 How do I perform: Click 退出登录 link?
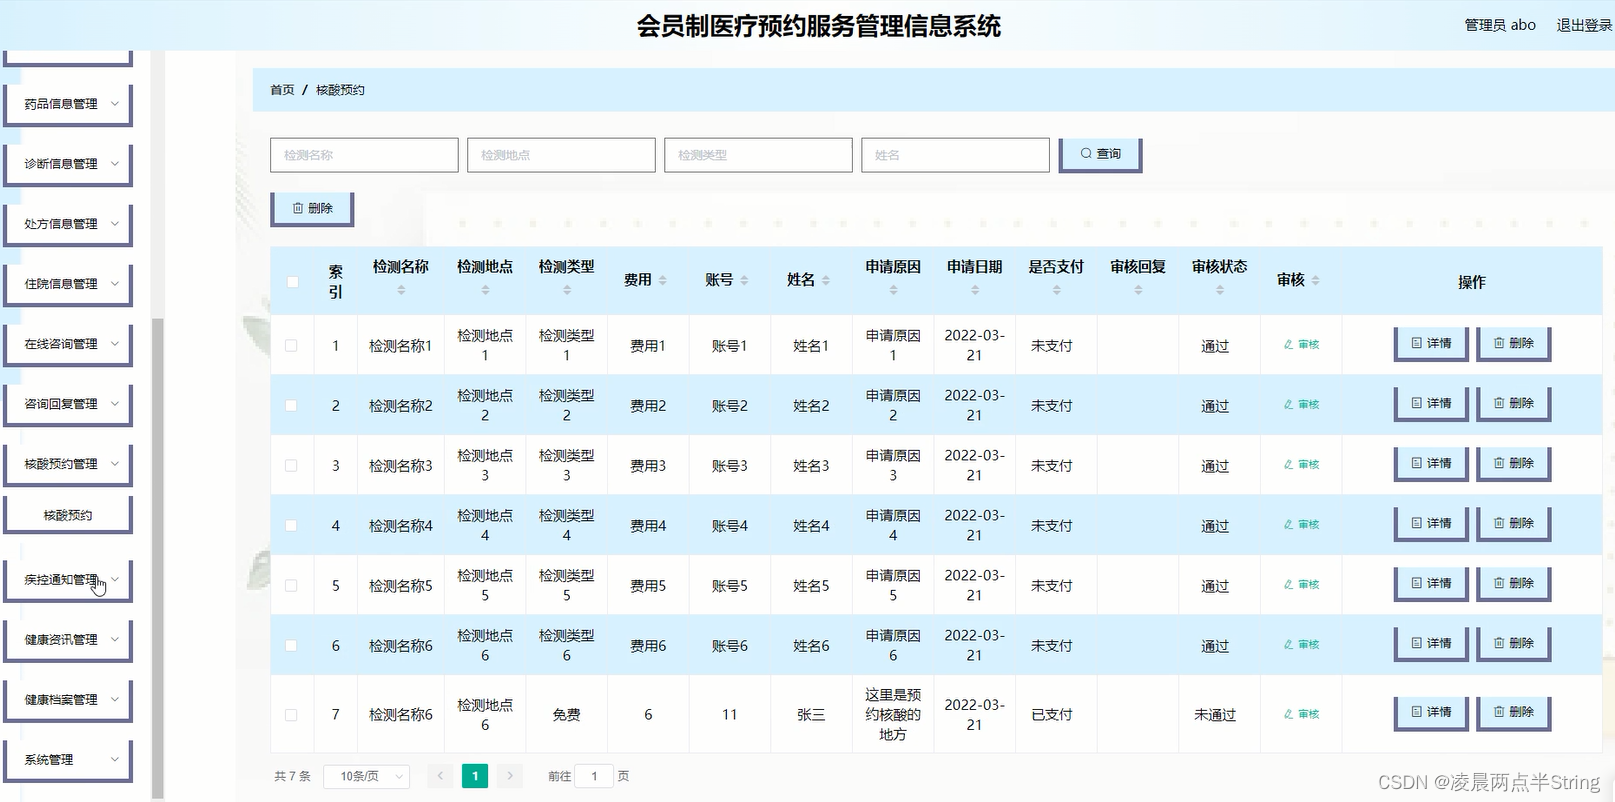click(1584, 25)
